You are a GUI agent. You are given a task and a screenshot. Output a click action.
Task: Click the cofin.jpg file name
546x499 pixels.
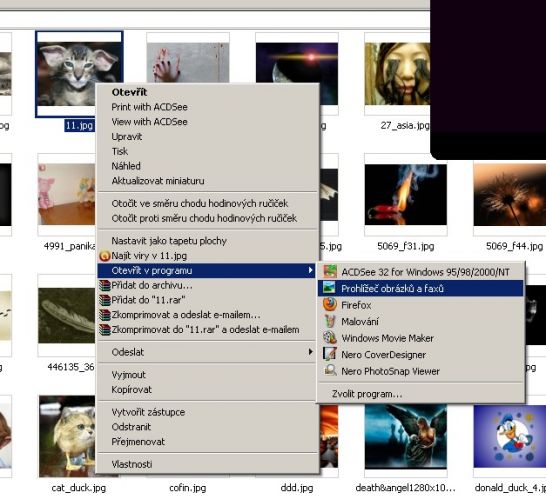pyautogui.click(x=188, y=488)
